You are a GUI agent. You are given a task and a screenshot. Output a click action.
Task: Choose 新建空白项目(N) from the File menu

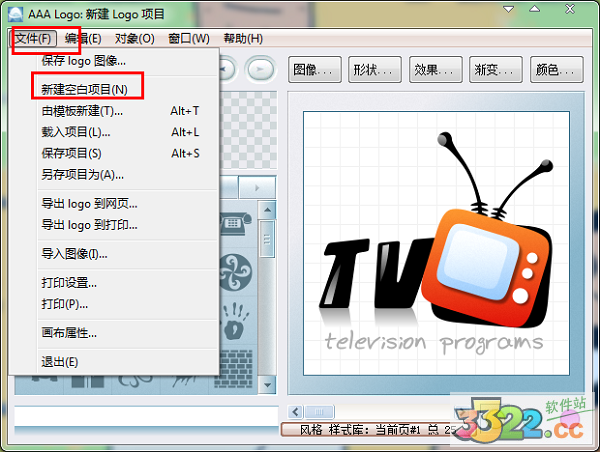coord(85,89)
